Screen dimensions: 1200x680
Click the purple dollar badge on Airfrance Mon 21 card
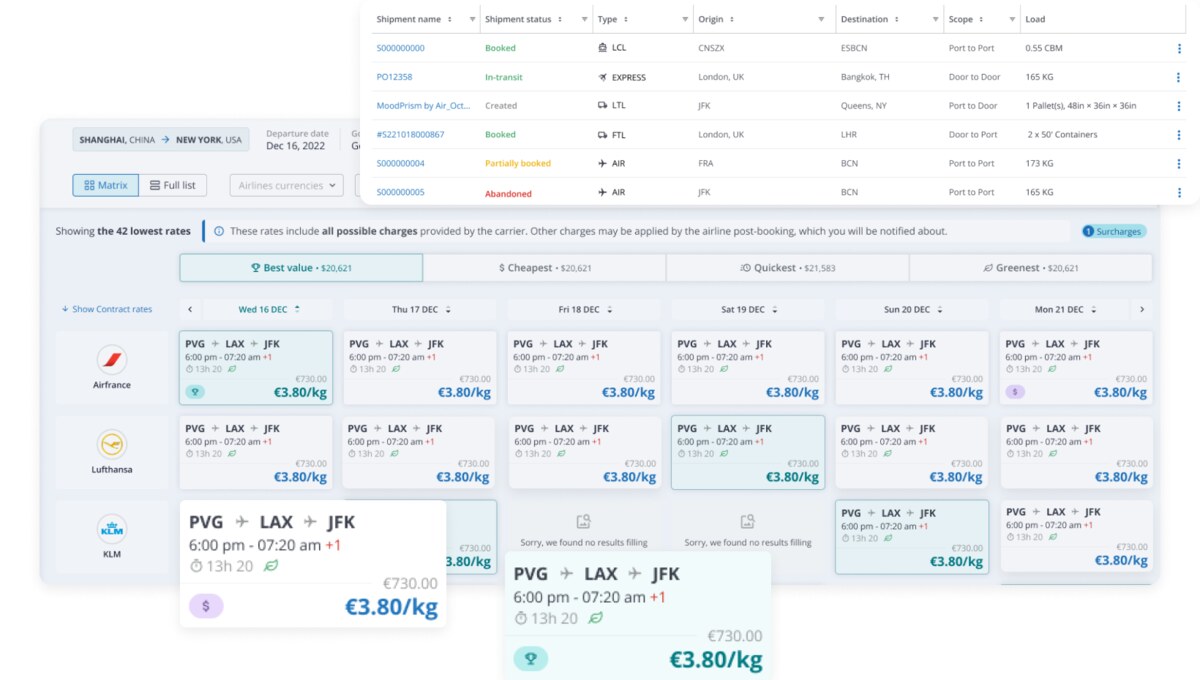point(1015,392)
